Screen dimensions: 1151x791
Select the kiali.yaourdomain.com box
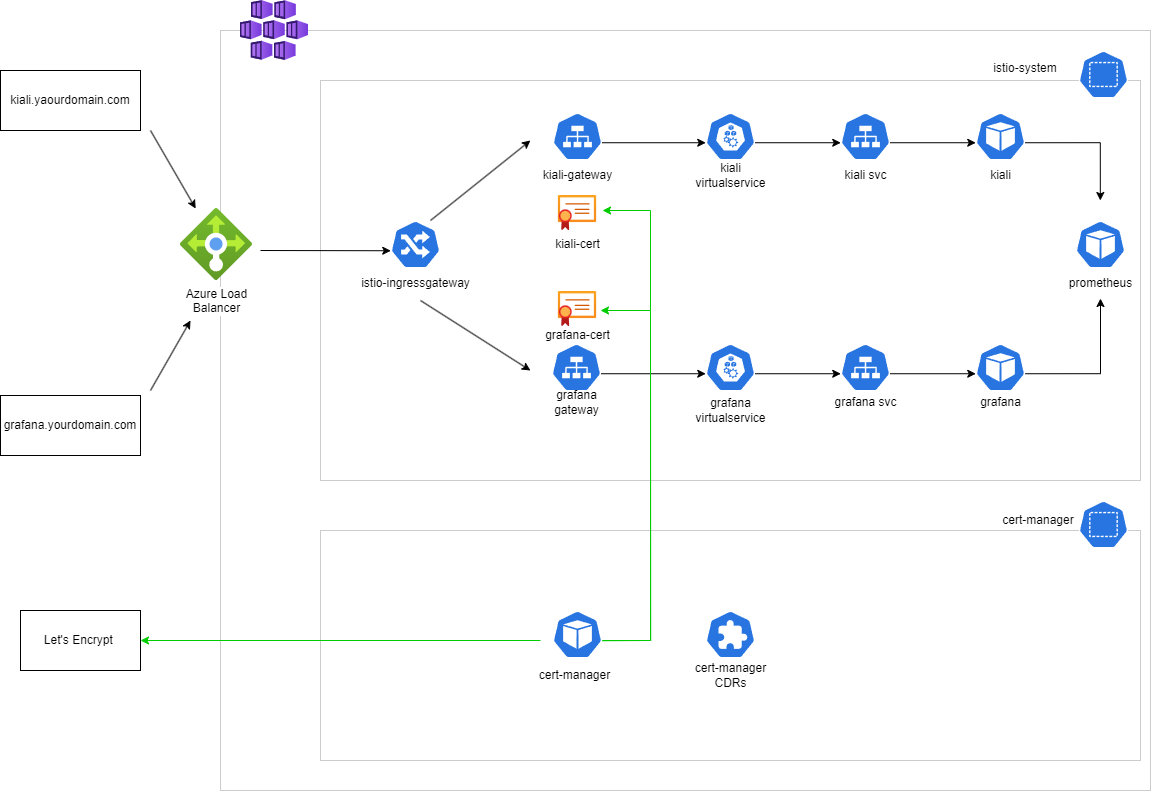(70, 101)
